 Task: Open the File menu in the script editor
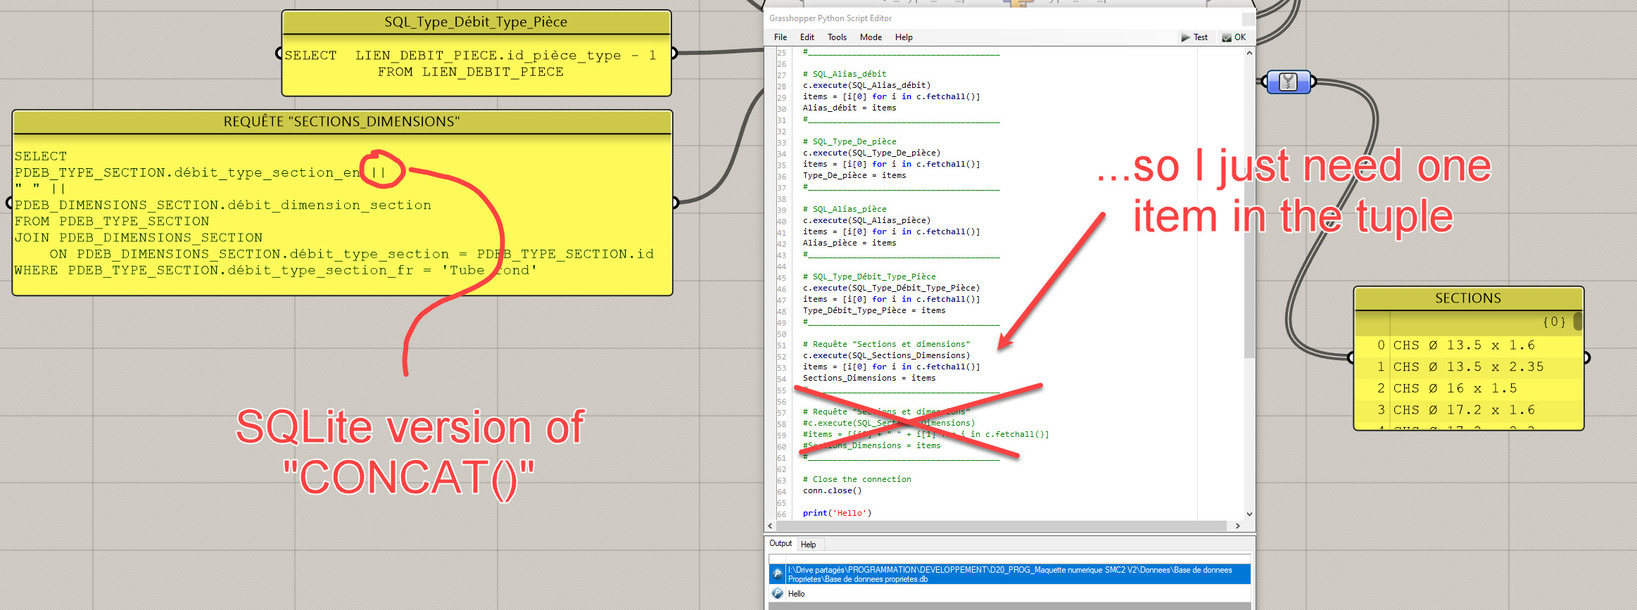point(780,38)
